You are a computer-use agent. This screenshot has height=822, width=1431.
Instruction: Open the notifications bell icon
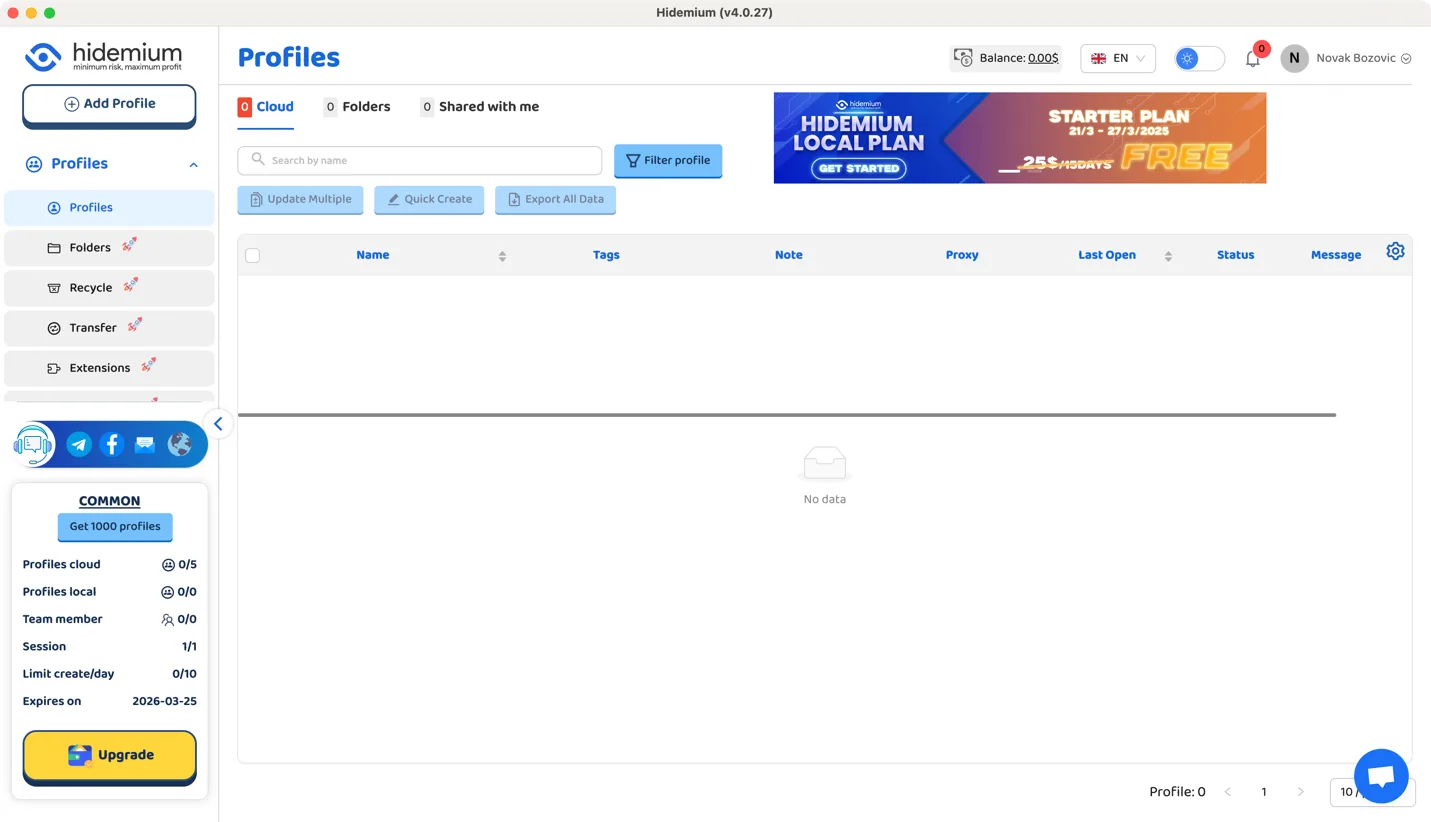(1253, 59)
